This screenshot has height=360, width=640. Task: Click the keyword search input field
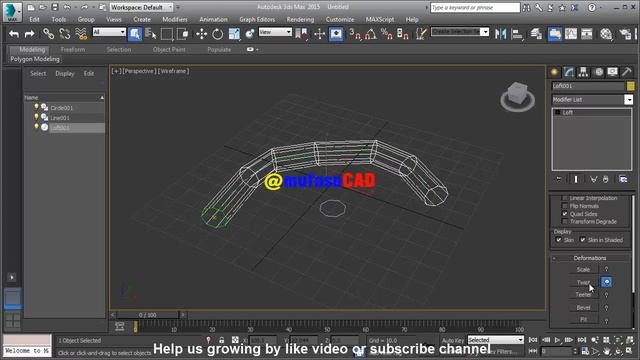[x=475, y=7]
